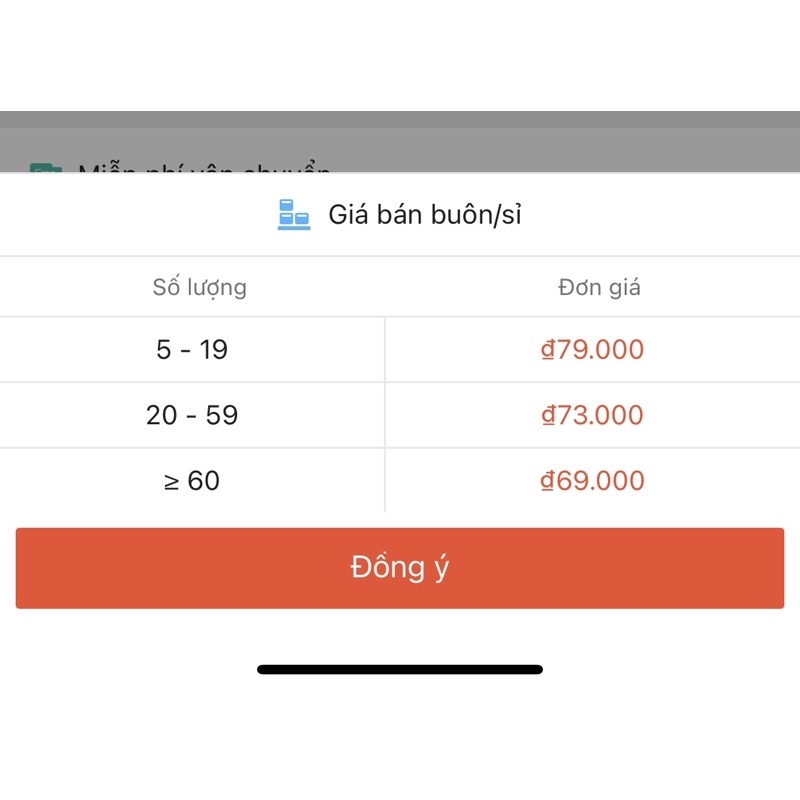Tap the darker gray strip atop the overlay
This screenshot has width=800, height=800.
(x=400, y=119)
